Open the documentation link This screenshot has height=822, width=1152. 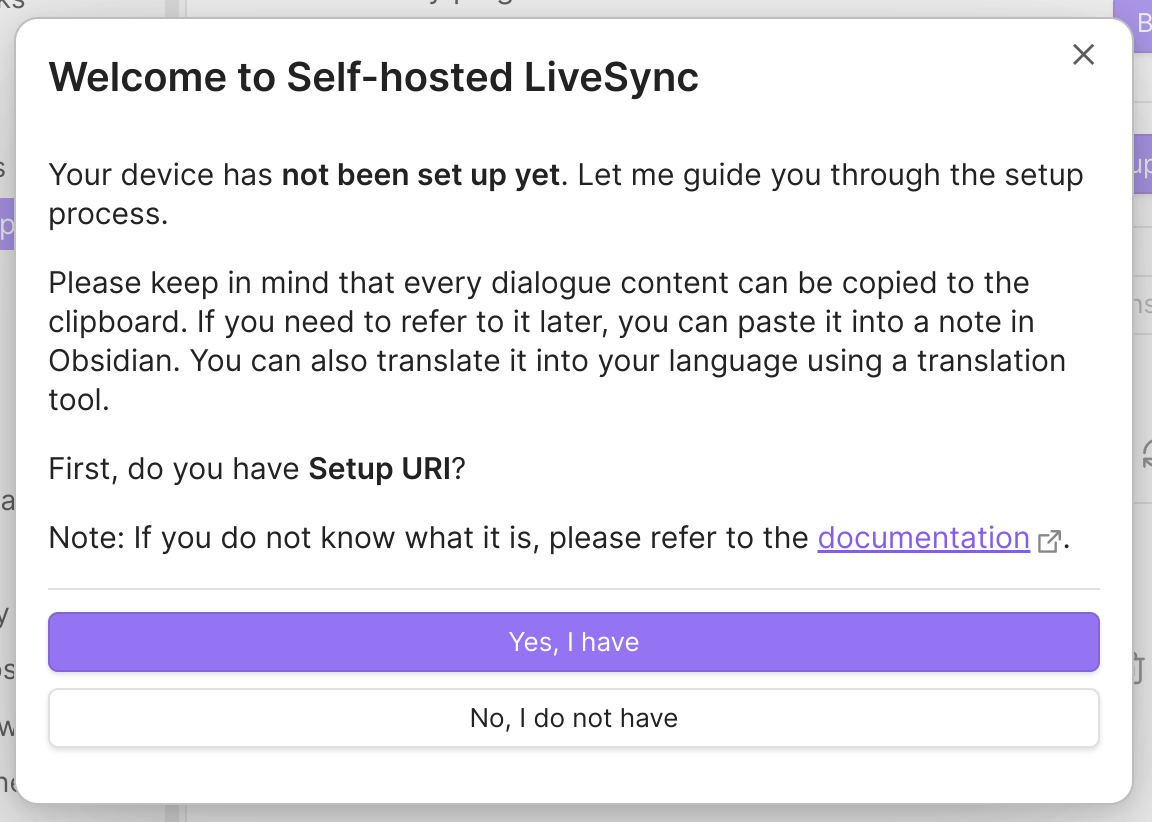pyautogui.click(x=924, y=538)
